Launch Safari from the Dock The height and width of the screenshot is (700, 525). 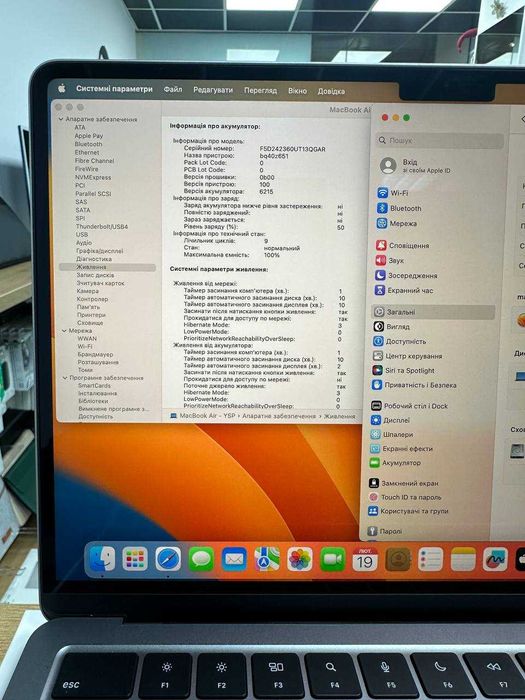tap(168, 559)
